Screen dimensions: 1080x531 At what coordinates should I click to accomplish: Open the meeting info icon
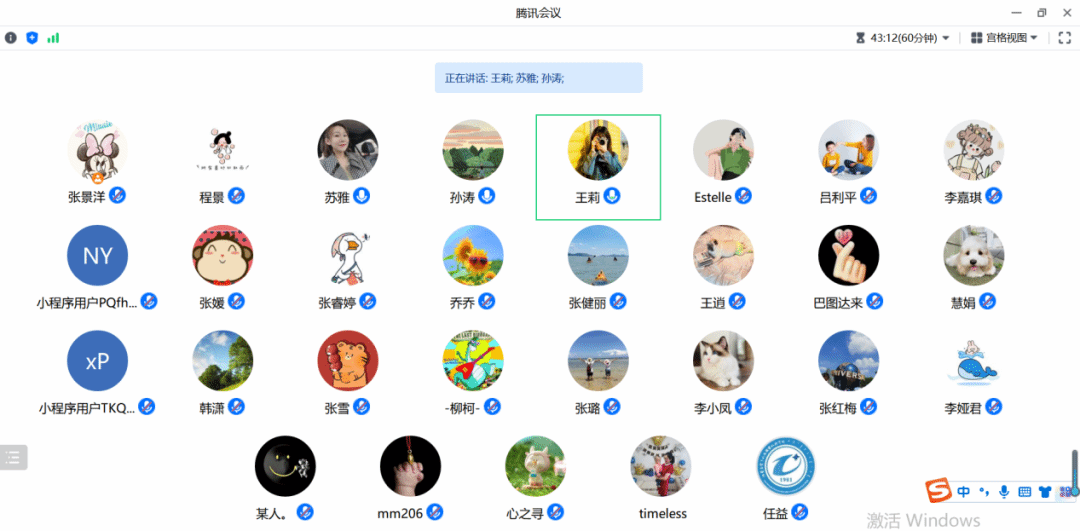pos(10,38)
